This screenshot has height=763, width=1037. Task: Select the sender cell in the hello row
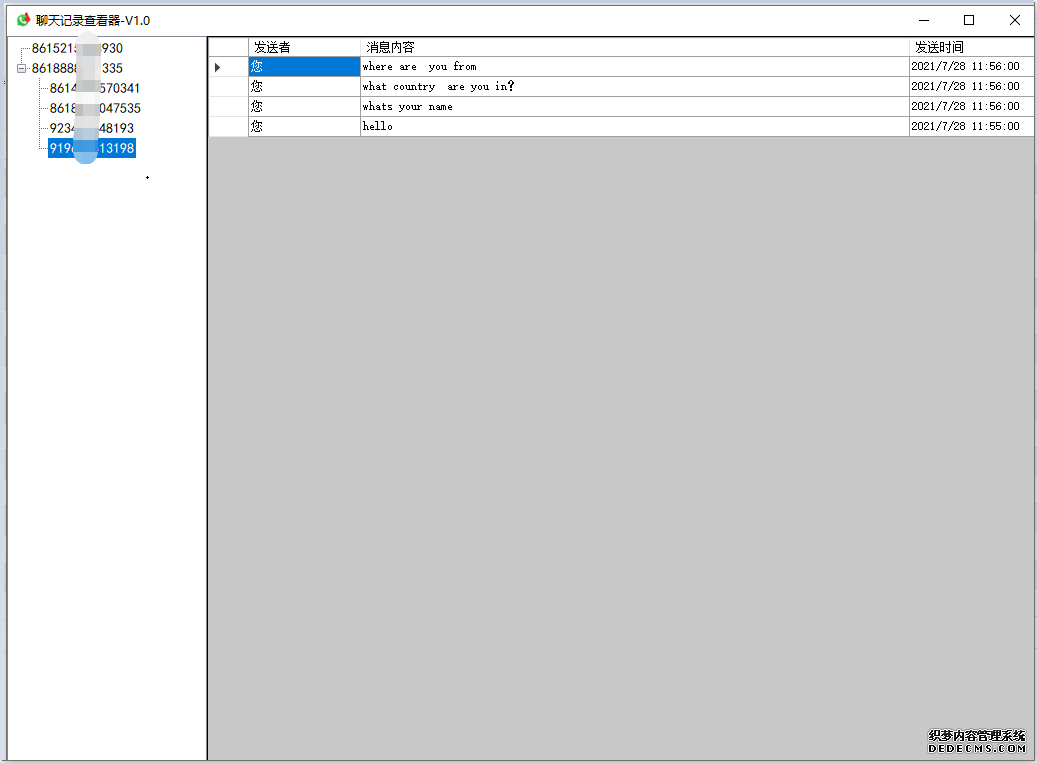point(303,127)
